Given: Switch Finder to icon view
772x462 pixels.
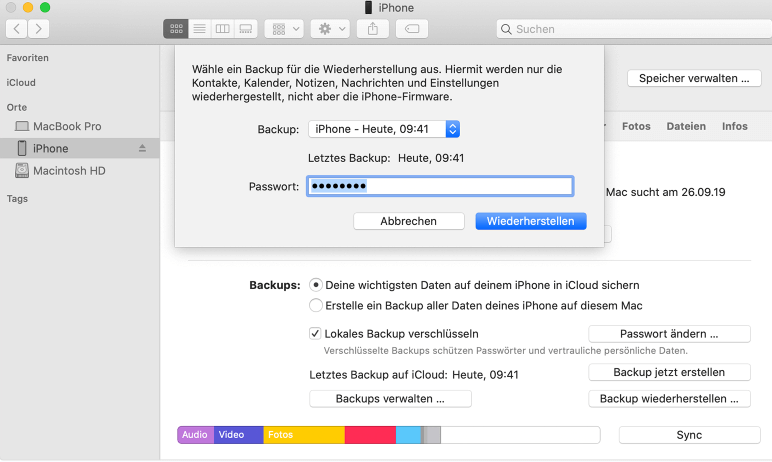Looking at the screenshot, I should point(176,29).
